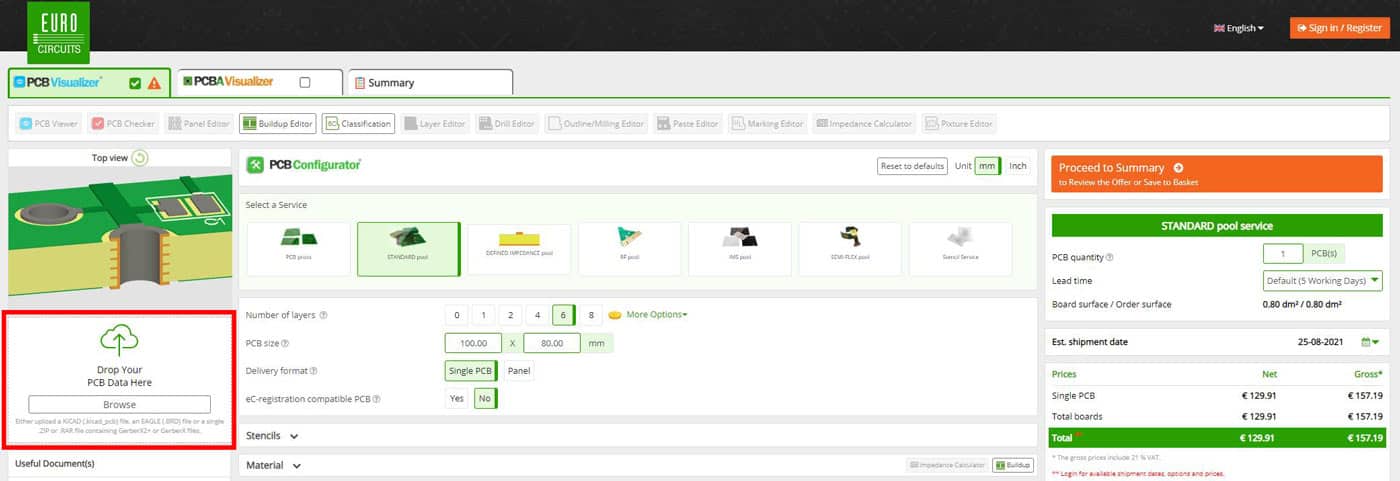Select the STANDARD pool service
Image resolution: width=1400 pixels, height=481 pixels.
pyautogui.click(x=408, y=249)
